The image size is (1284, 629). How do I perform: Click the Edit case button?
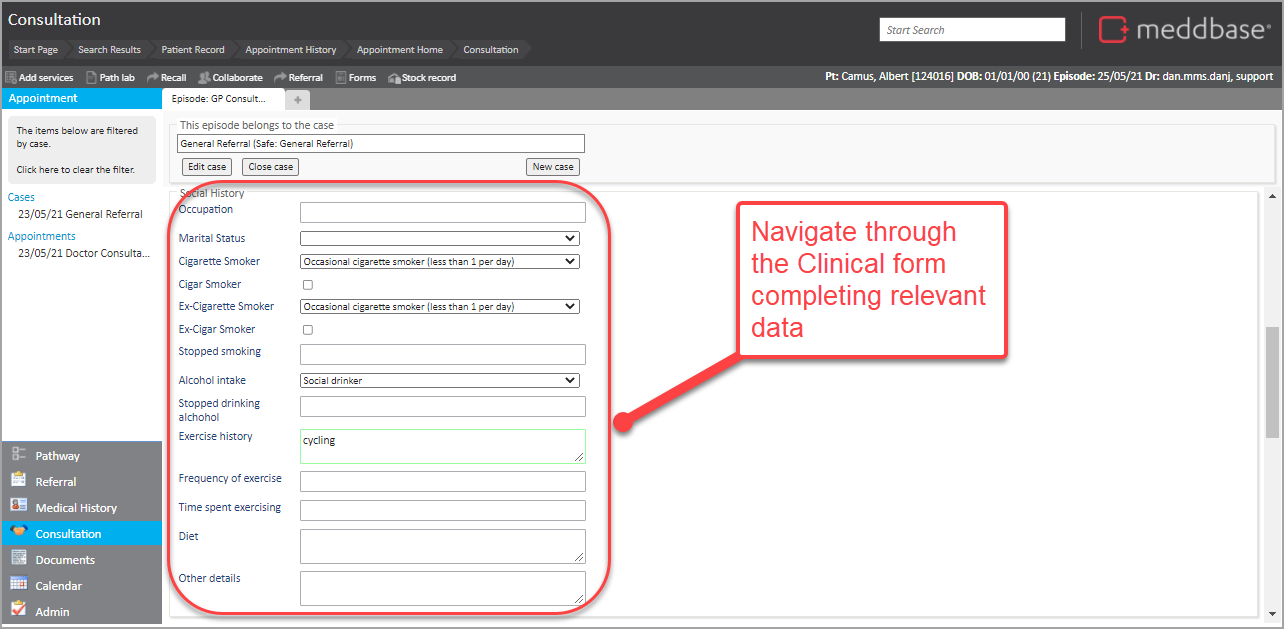(x=208, y=167)
